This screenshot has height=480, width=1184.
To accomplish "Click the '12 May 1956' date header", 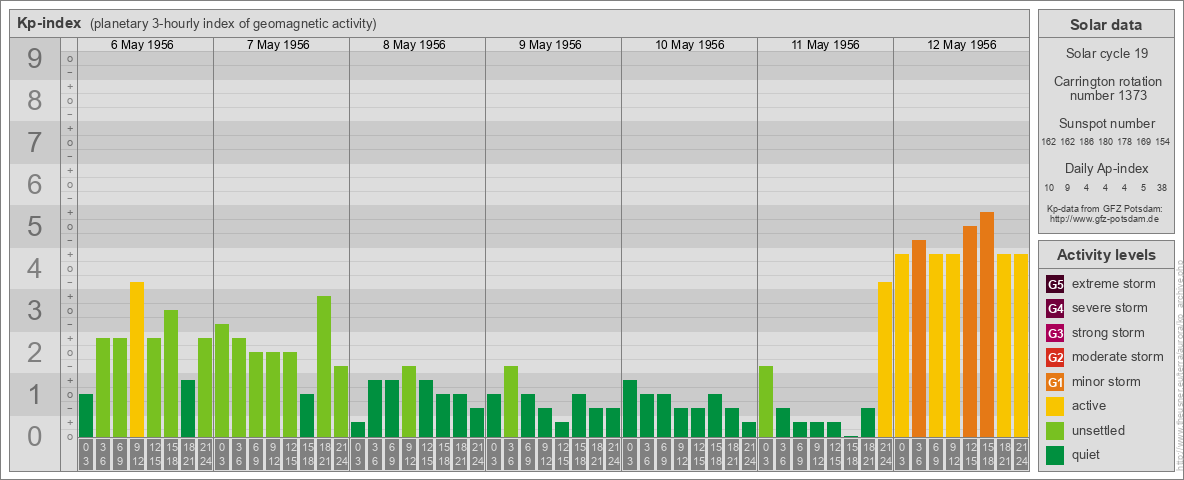I will pos(961,45).
